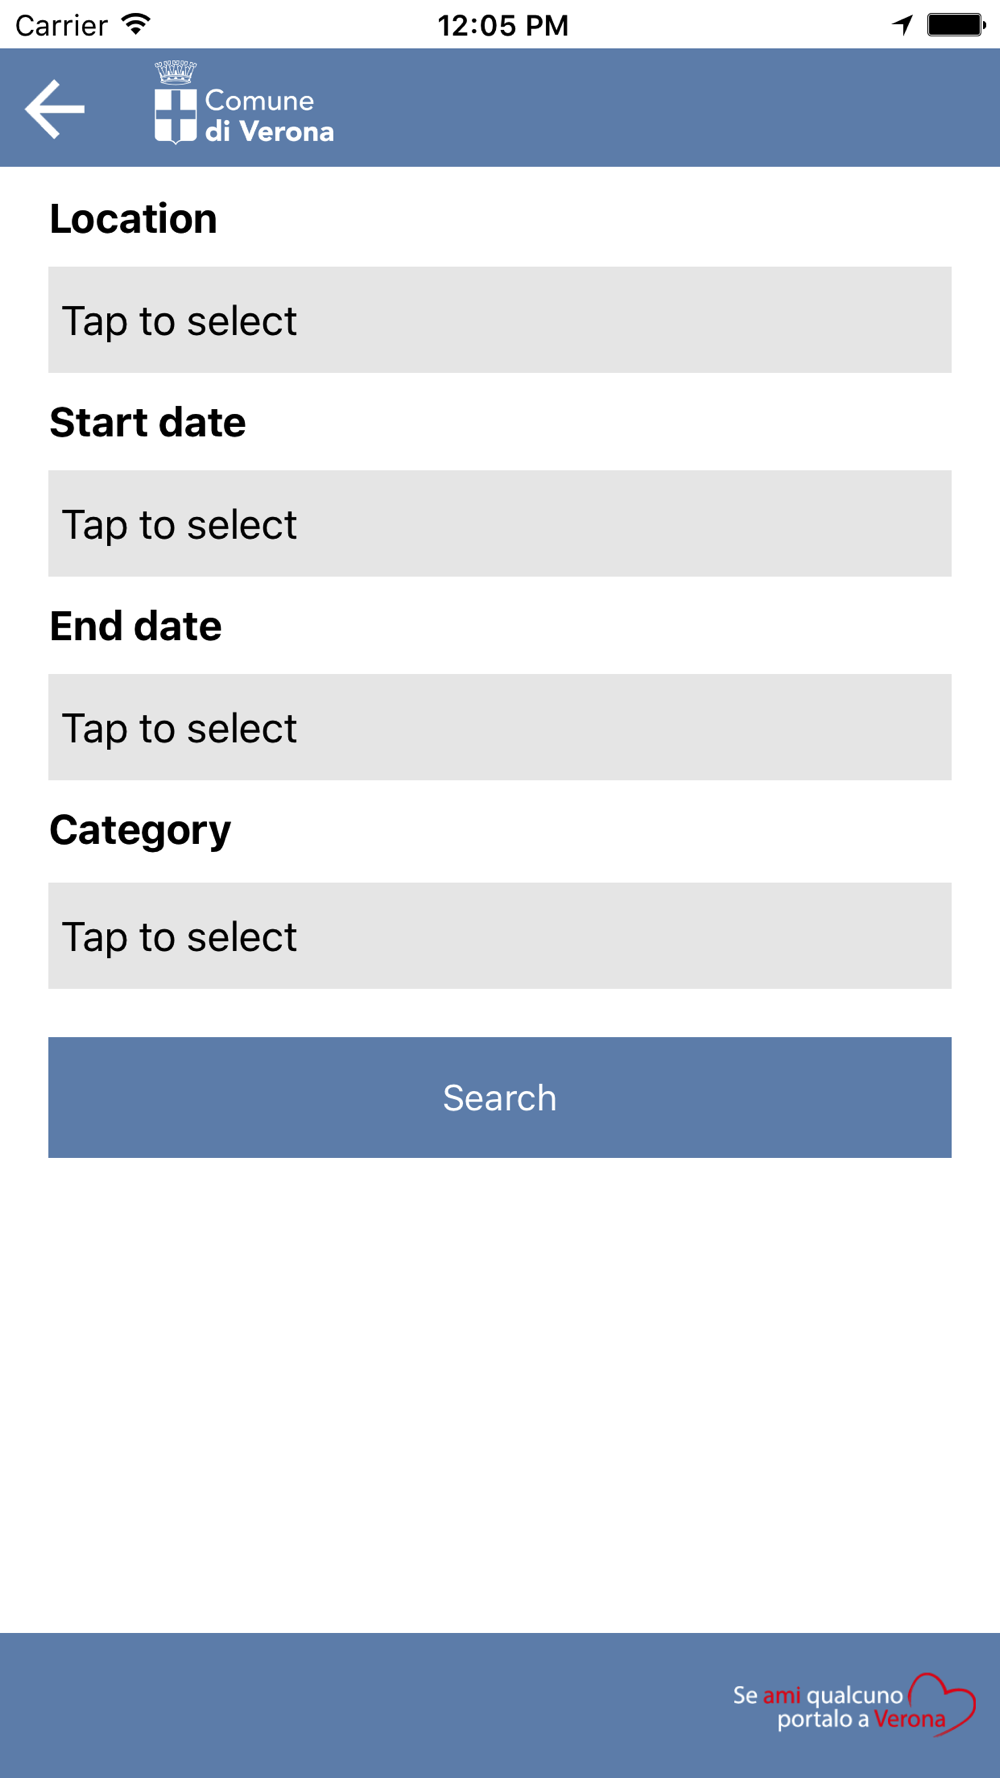The height and width of the screenshot is (1778, 1000).
Task: Open the Location selector field
Action: click(500, 320)
